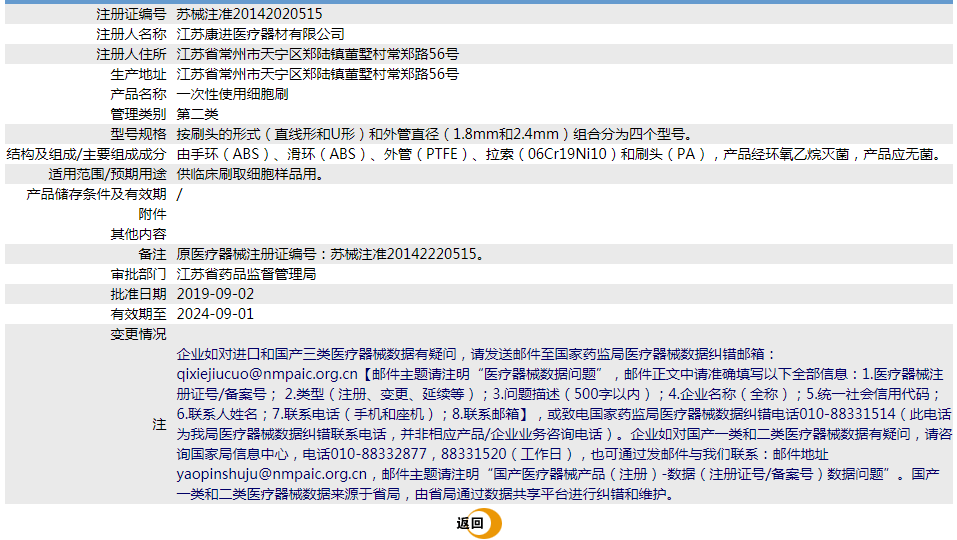Click approval department 江苏省药品监督管理局

[247, 275]
